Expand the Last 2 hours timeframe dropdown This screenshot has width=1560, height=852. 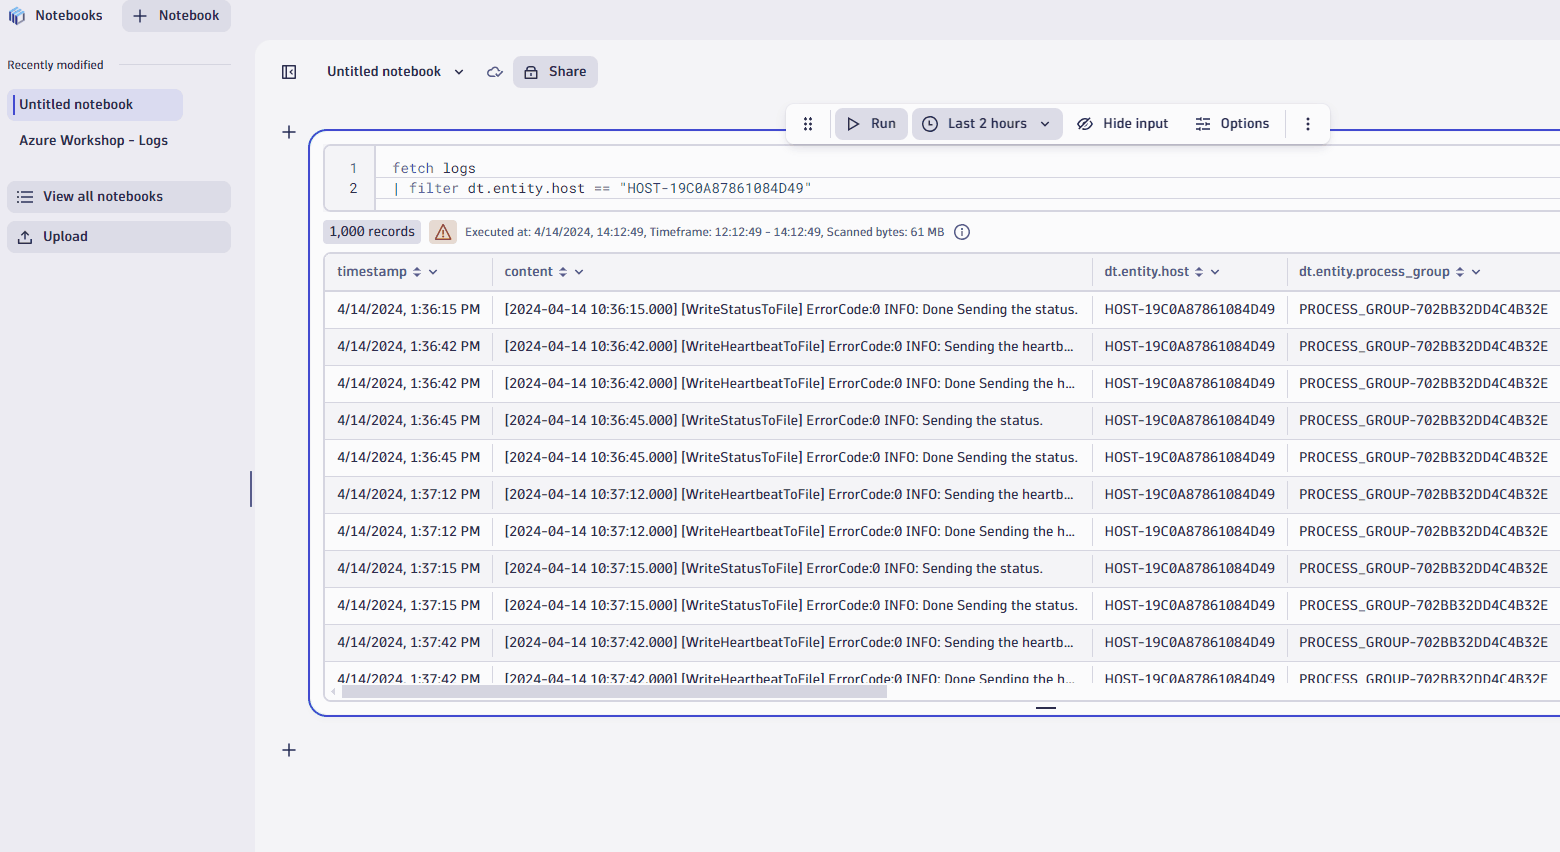[987, 124]
